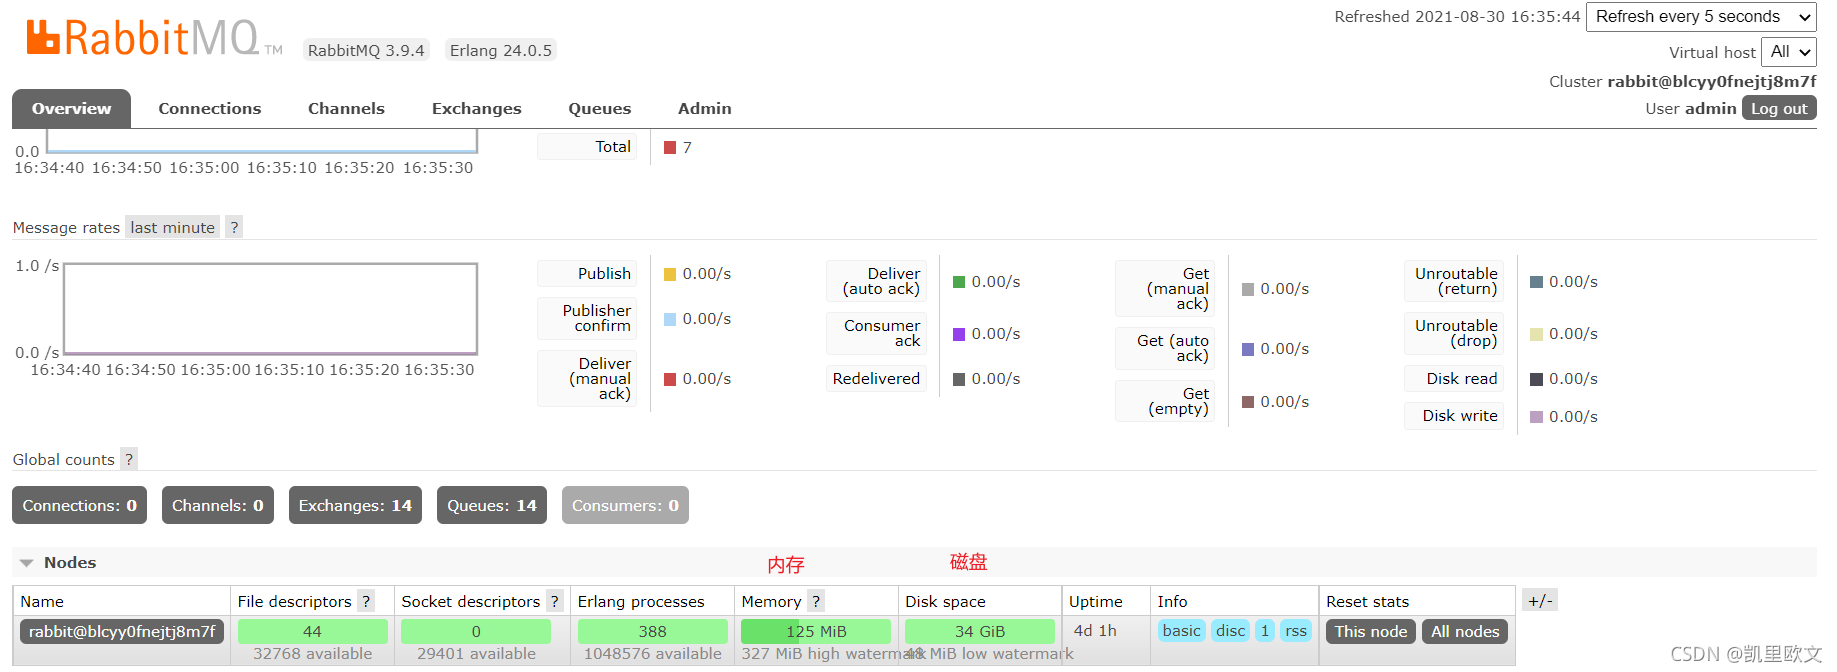This screenshot has width=1837, height=672.
Task: Click the green Deliver auto ack swatch
Action: (959, 282)
